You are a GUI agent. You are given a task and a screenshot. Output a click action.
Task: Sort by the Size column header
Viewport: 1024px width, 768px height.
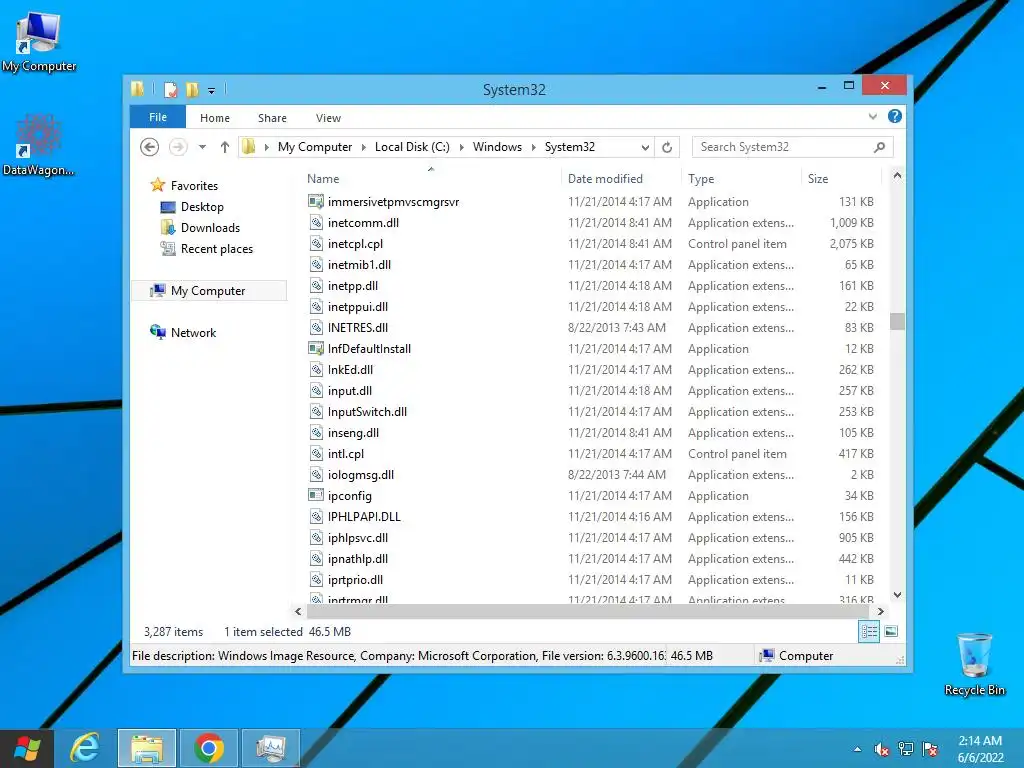(841, 178)
